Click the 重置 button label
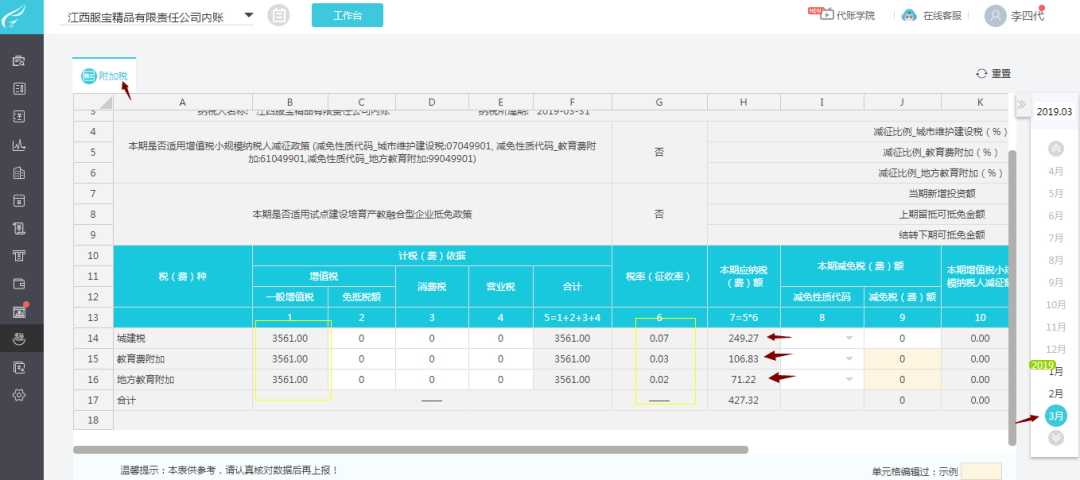 click(1001, 74)
